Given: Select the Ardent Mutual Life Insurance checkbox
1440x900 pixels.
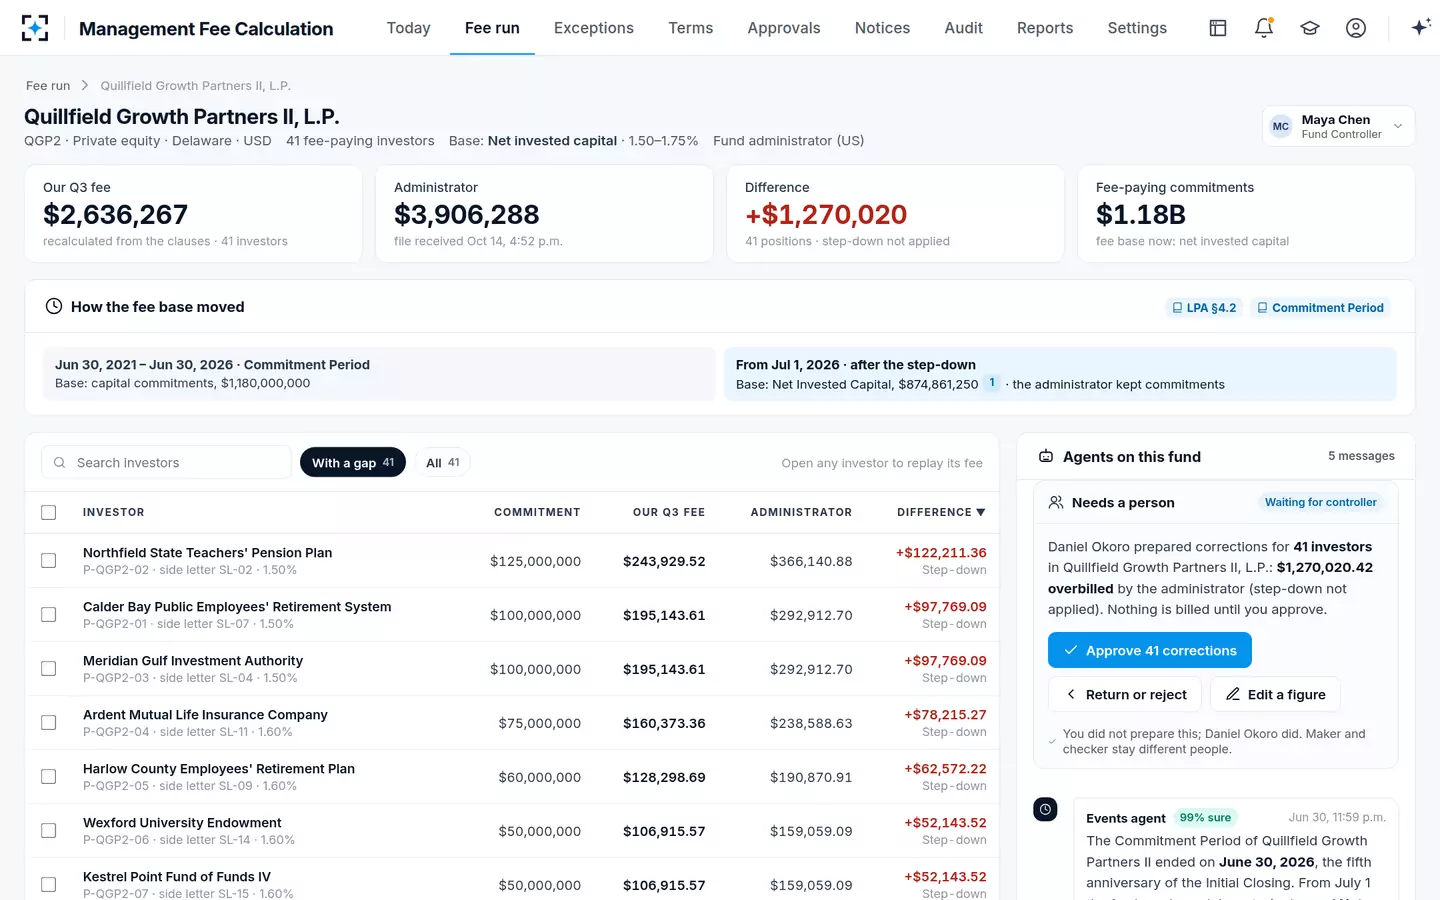Looking at the screenshot, I should pyautogui.click(x=48, y=723).
